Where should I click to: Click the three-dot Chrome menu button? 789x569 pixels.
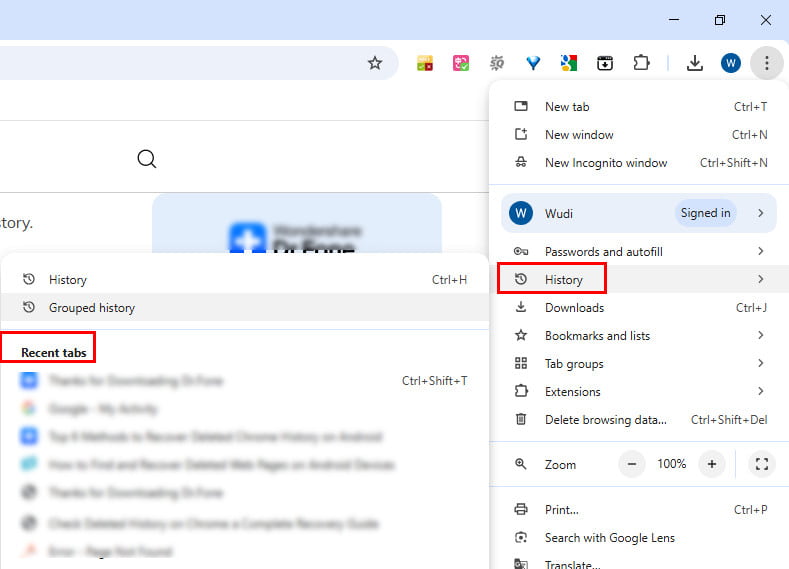point(766,63)
